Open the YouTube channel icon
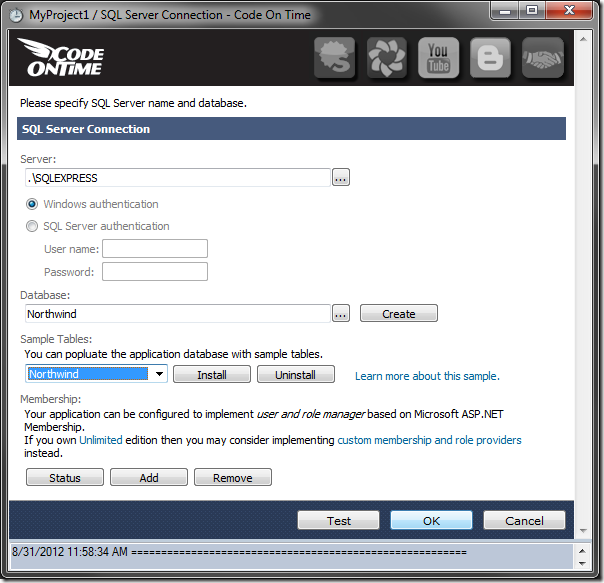This screenshot has height=583, width=604. tap(438, 58)
